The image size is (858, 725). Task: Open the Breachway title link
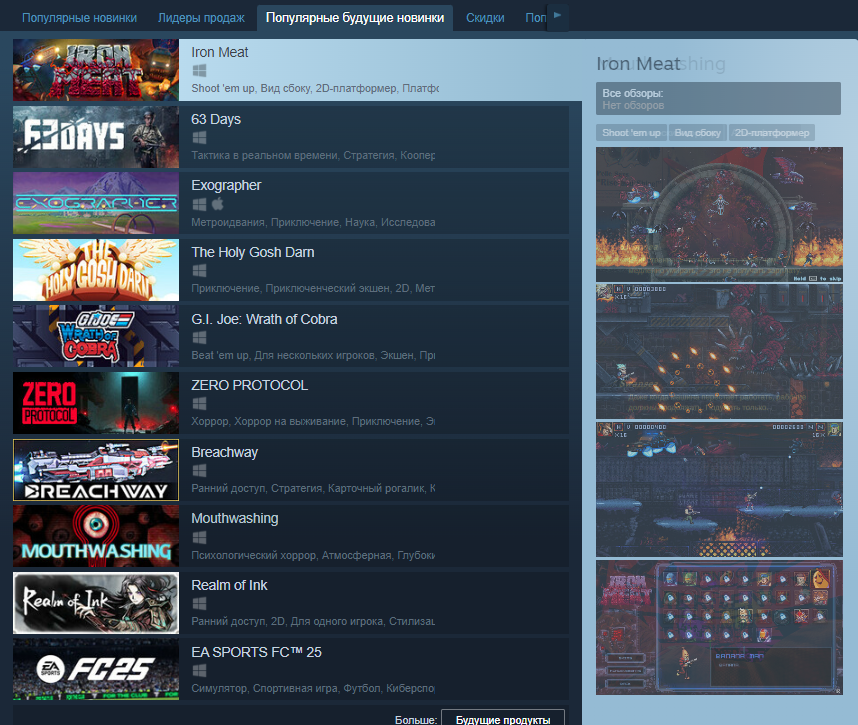point(224,453)
